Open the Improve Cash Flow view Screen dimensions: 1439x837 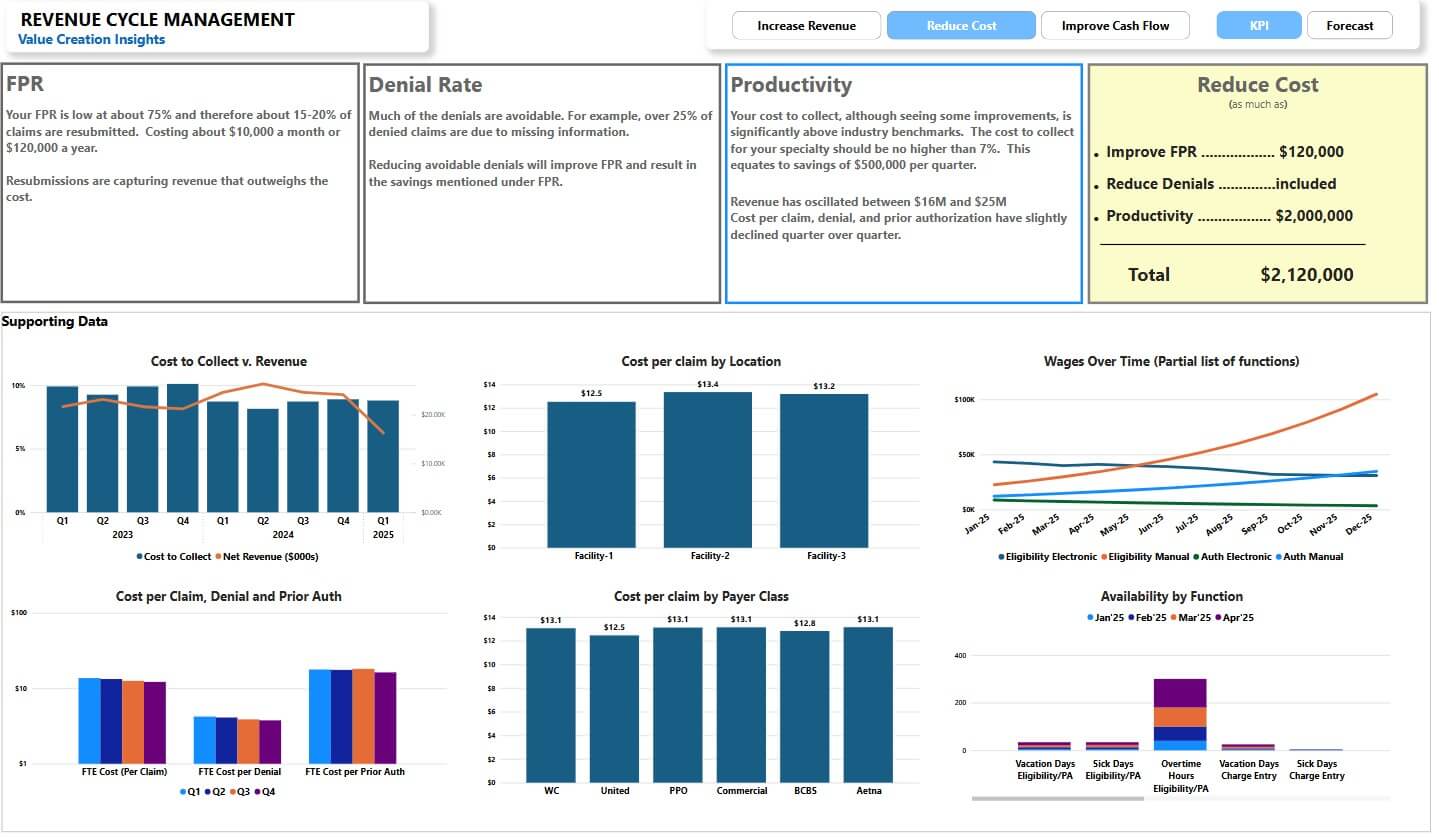1115,26
